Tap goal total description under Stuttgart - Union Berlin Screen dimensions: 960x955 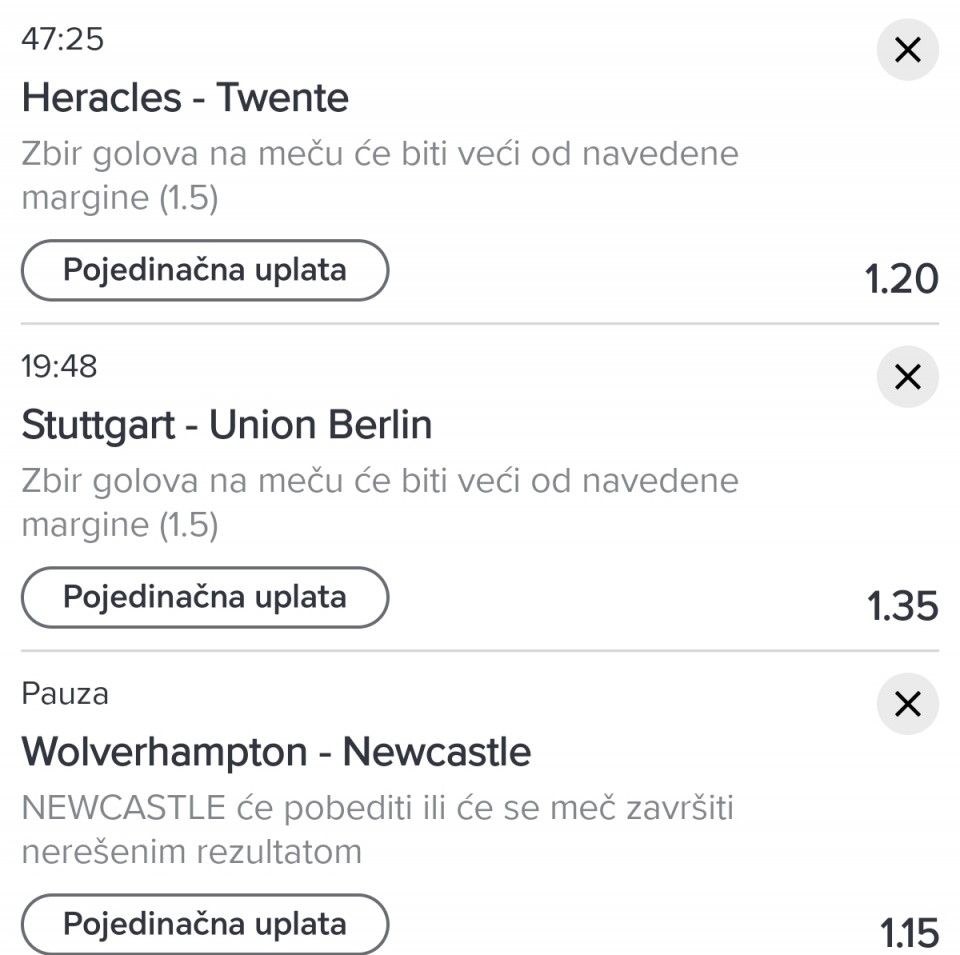tap(379, 503)
